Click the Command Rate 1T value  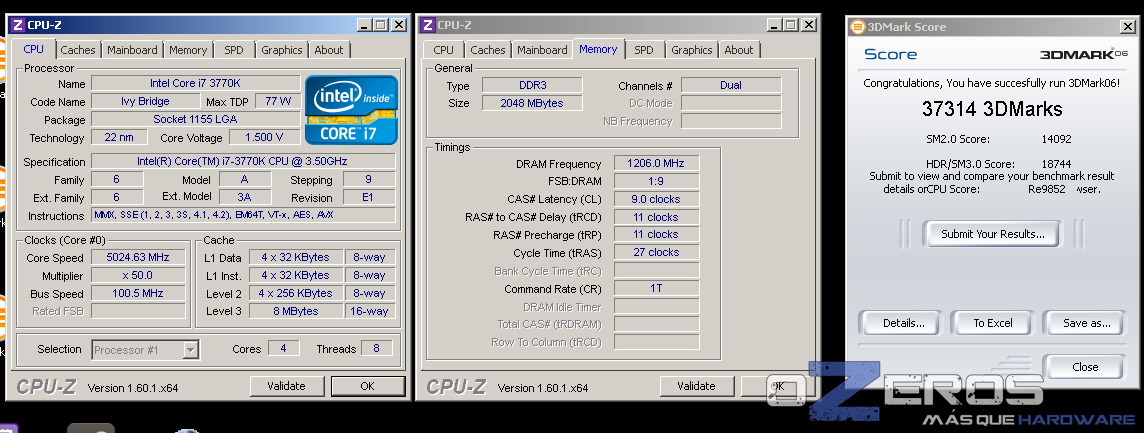(657, 288)
